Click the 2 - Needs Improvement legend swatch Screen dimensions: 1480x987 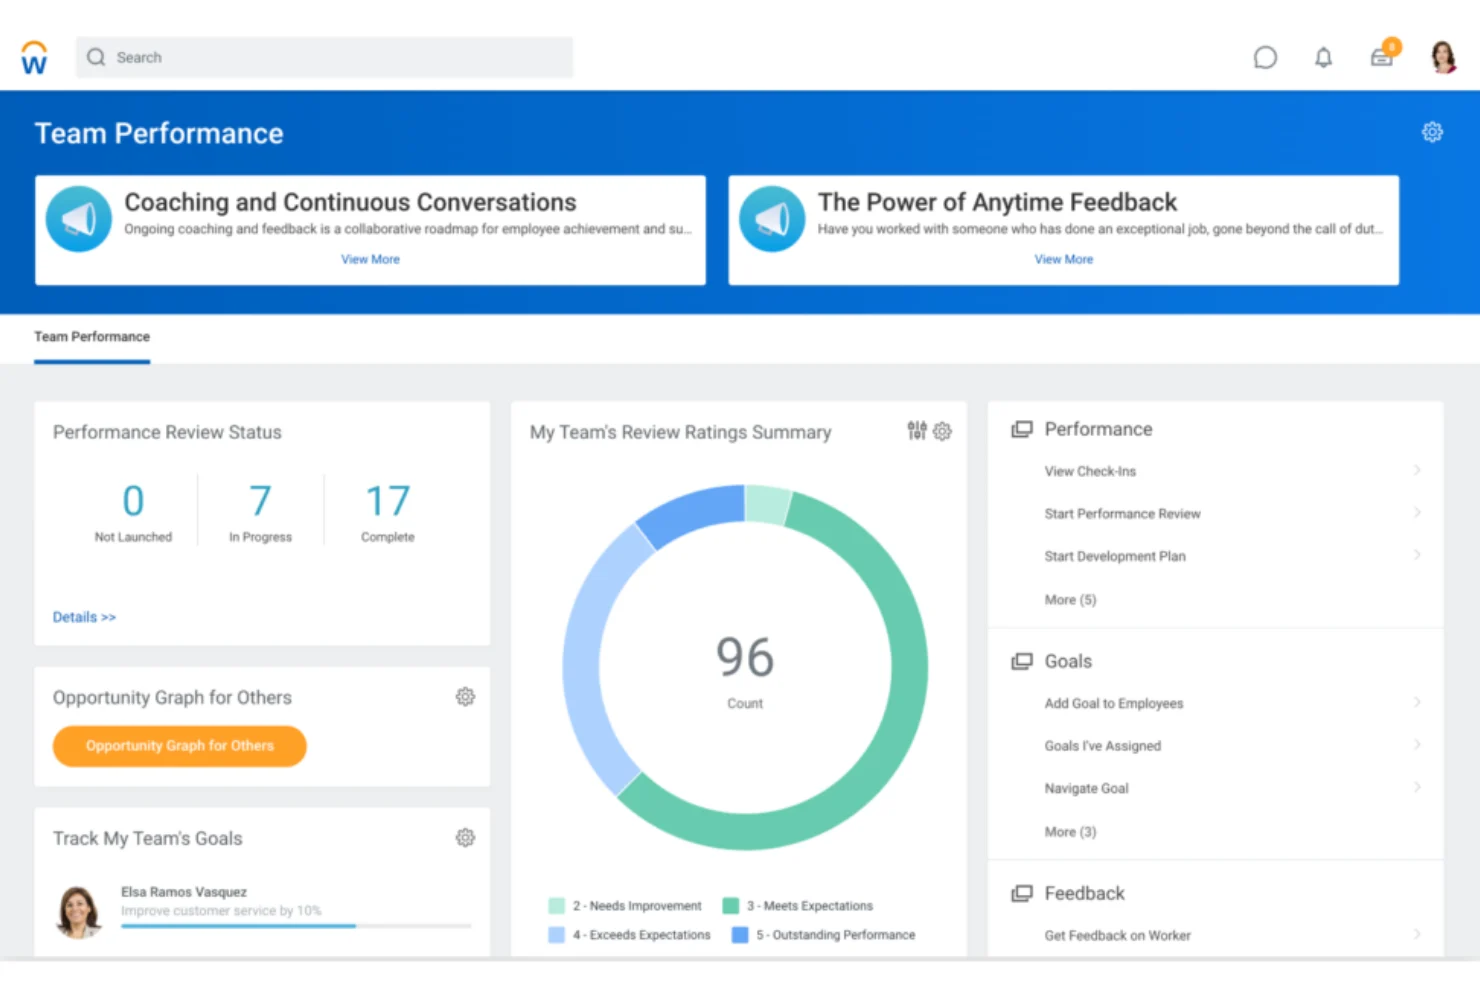click(557, 906)
